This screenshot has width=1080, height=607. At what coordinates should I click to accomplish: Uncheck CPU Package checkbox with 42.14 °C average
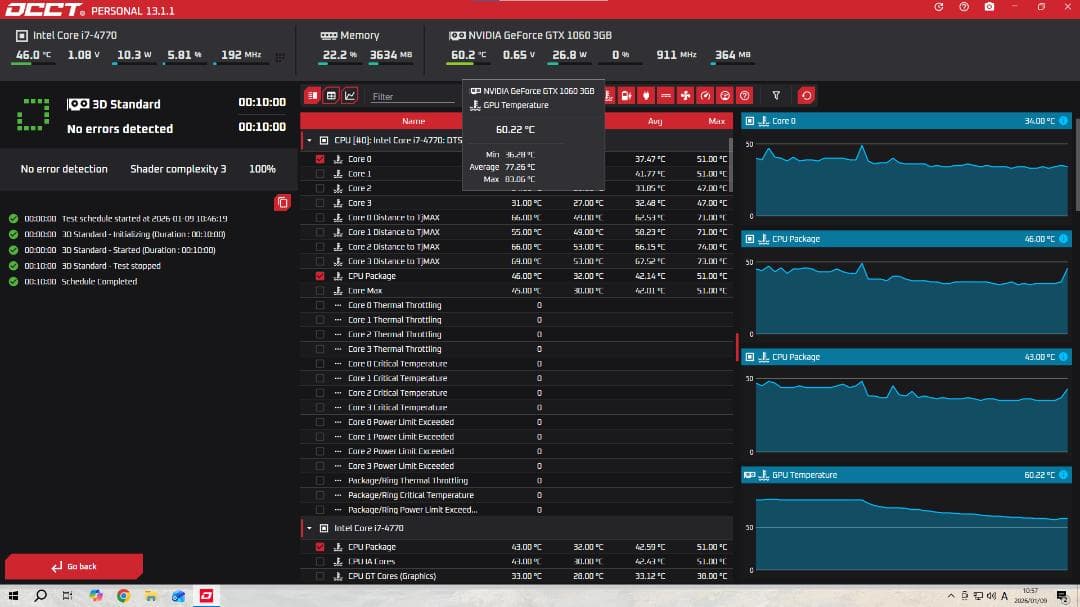(320, 276)
